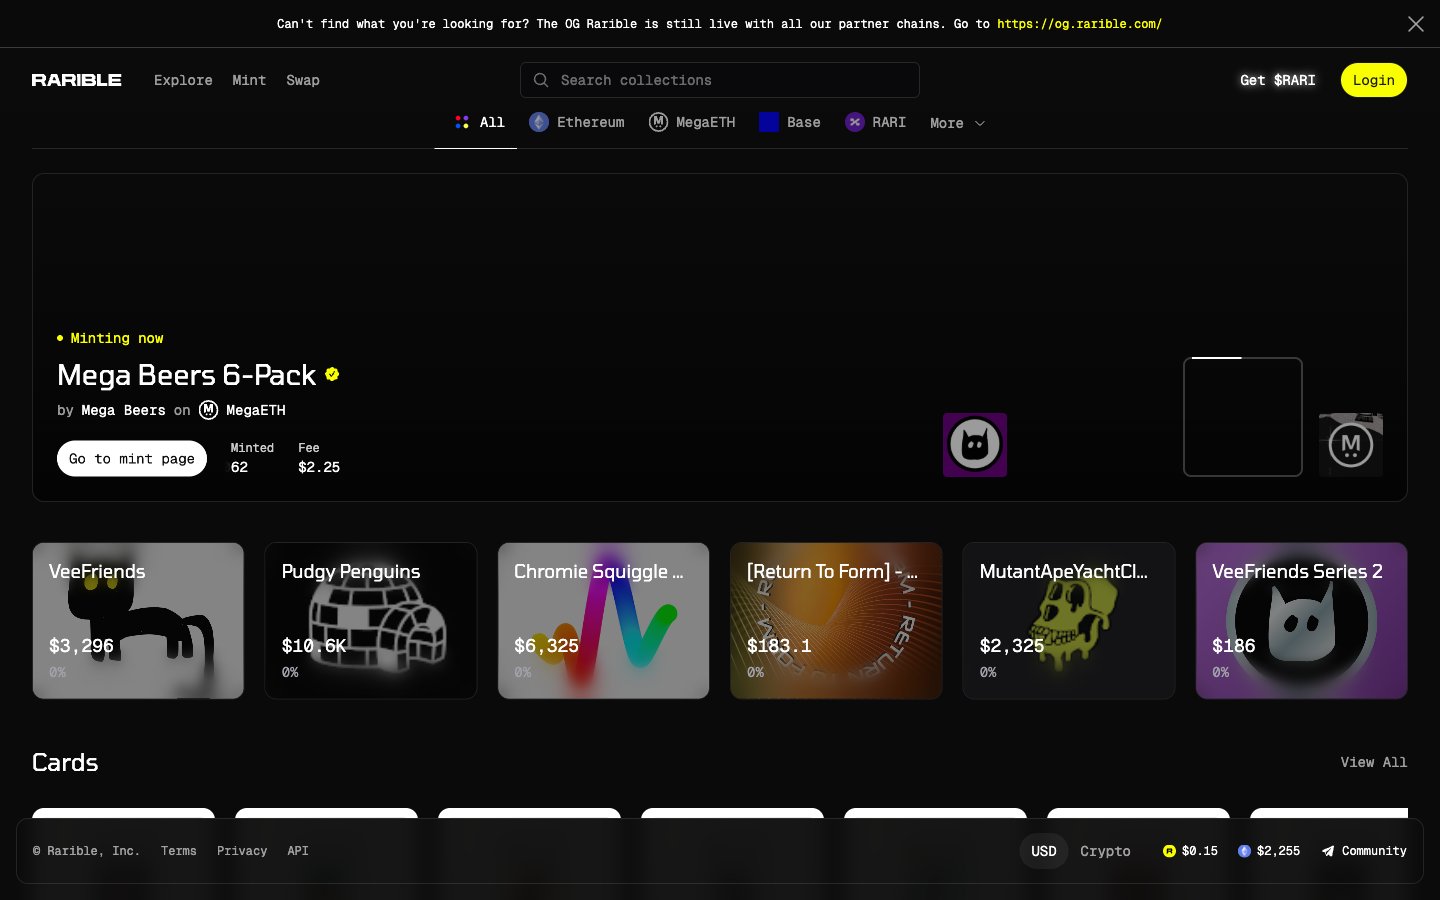
Task: Select the Ethereum chain icon
Action: point(539,122)
